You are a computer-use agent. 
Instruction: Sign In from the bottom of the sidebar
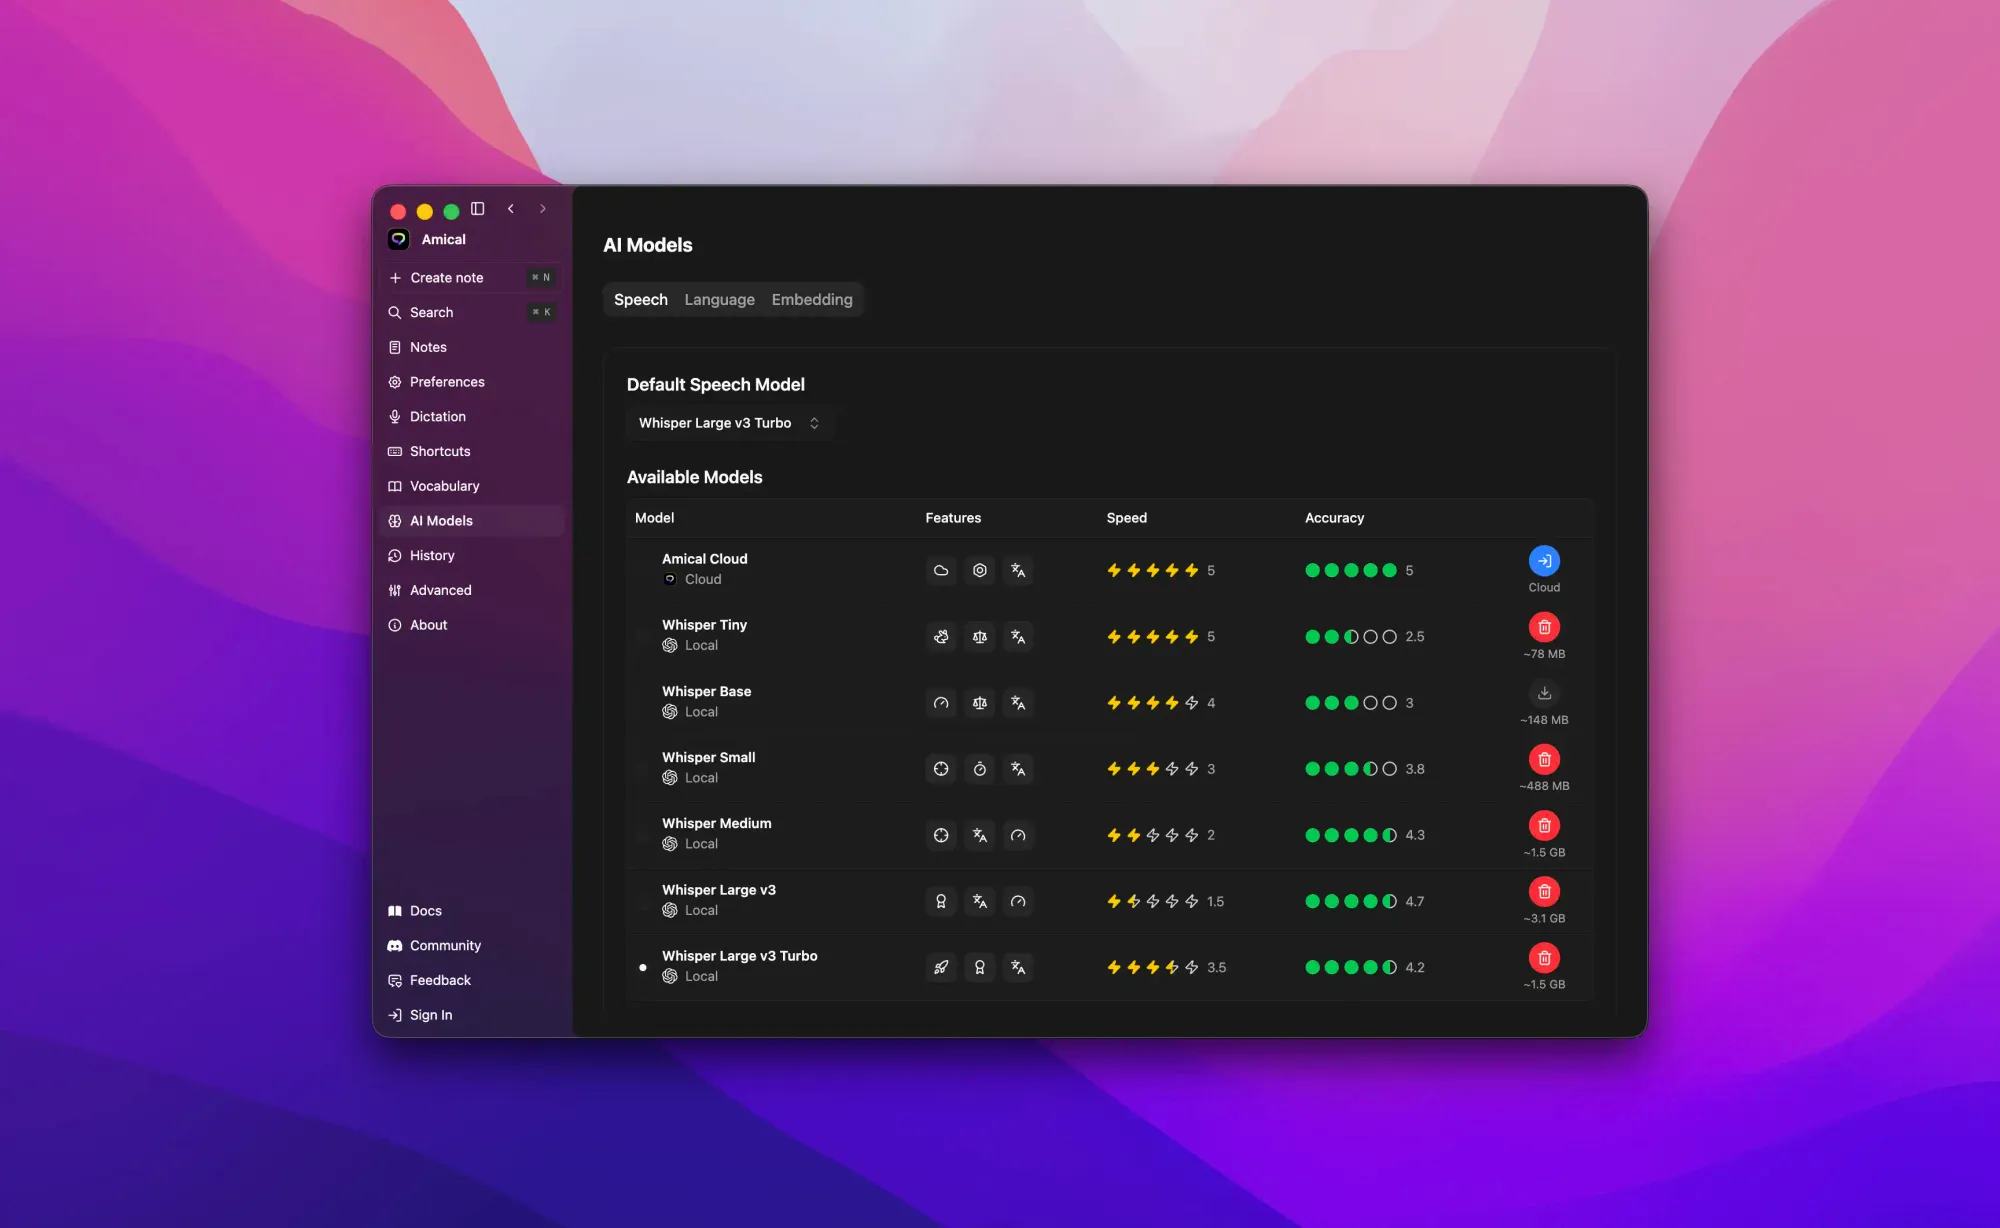(x=431, y=1014)
